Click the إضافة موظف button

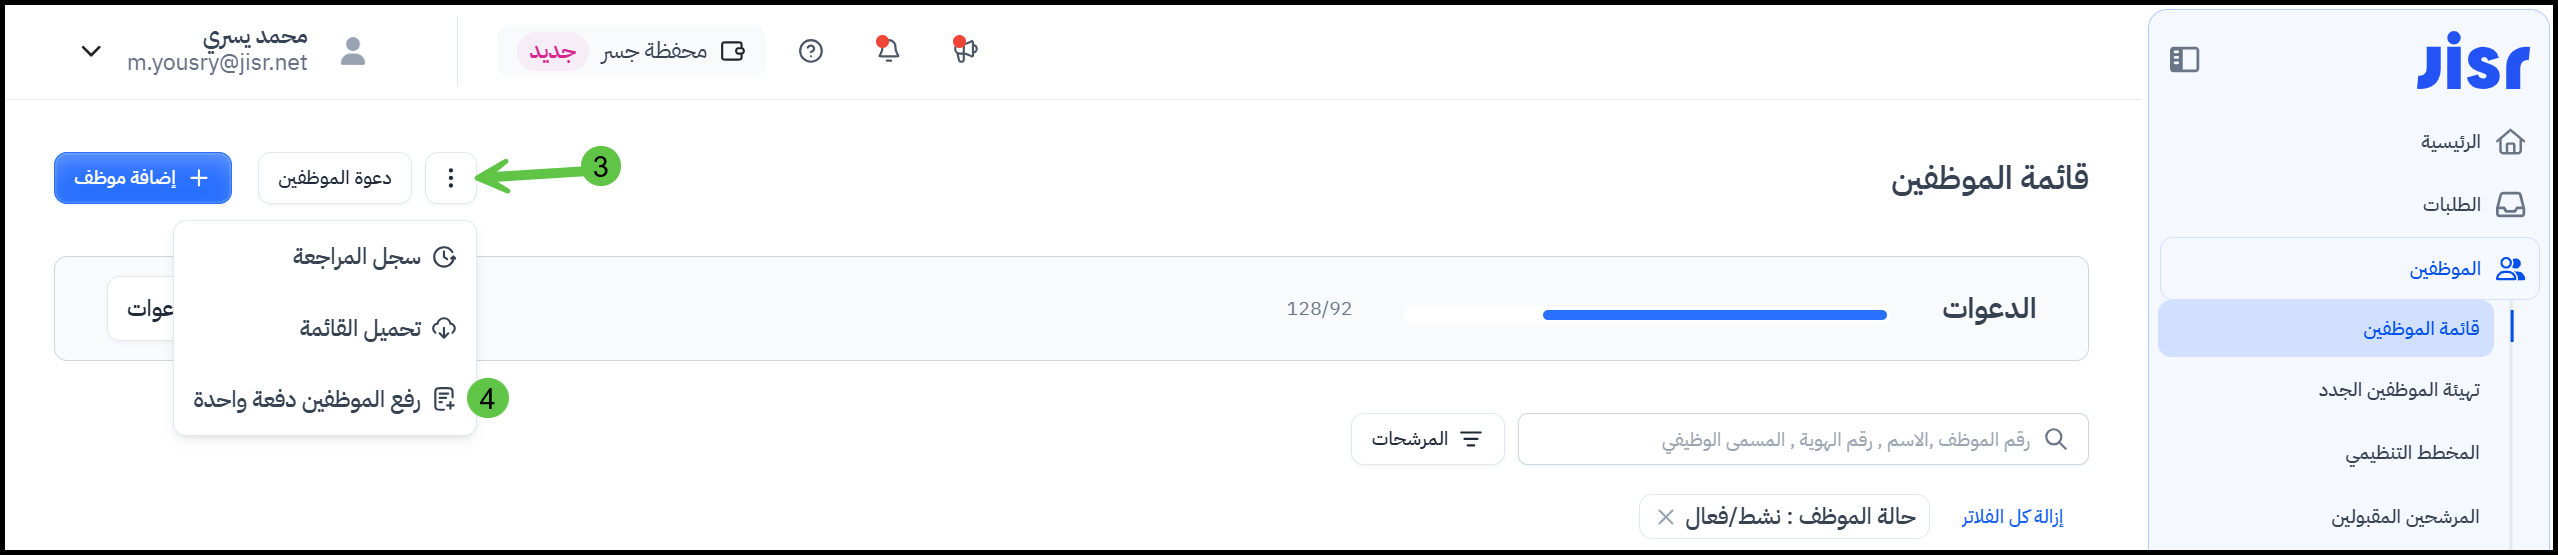pos(143,178)
